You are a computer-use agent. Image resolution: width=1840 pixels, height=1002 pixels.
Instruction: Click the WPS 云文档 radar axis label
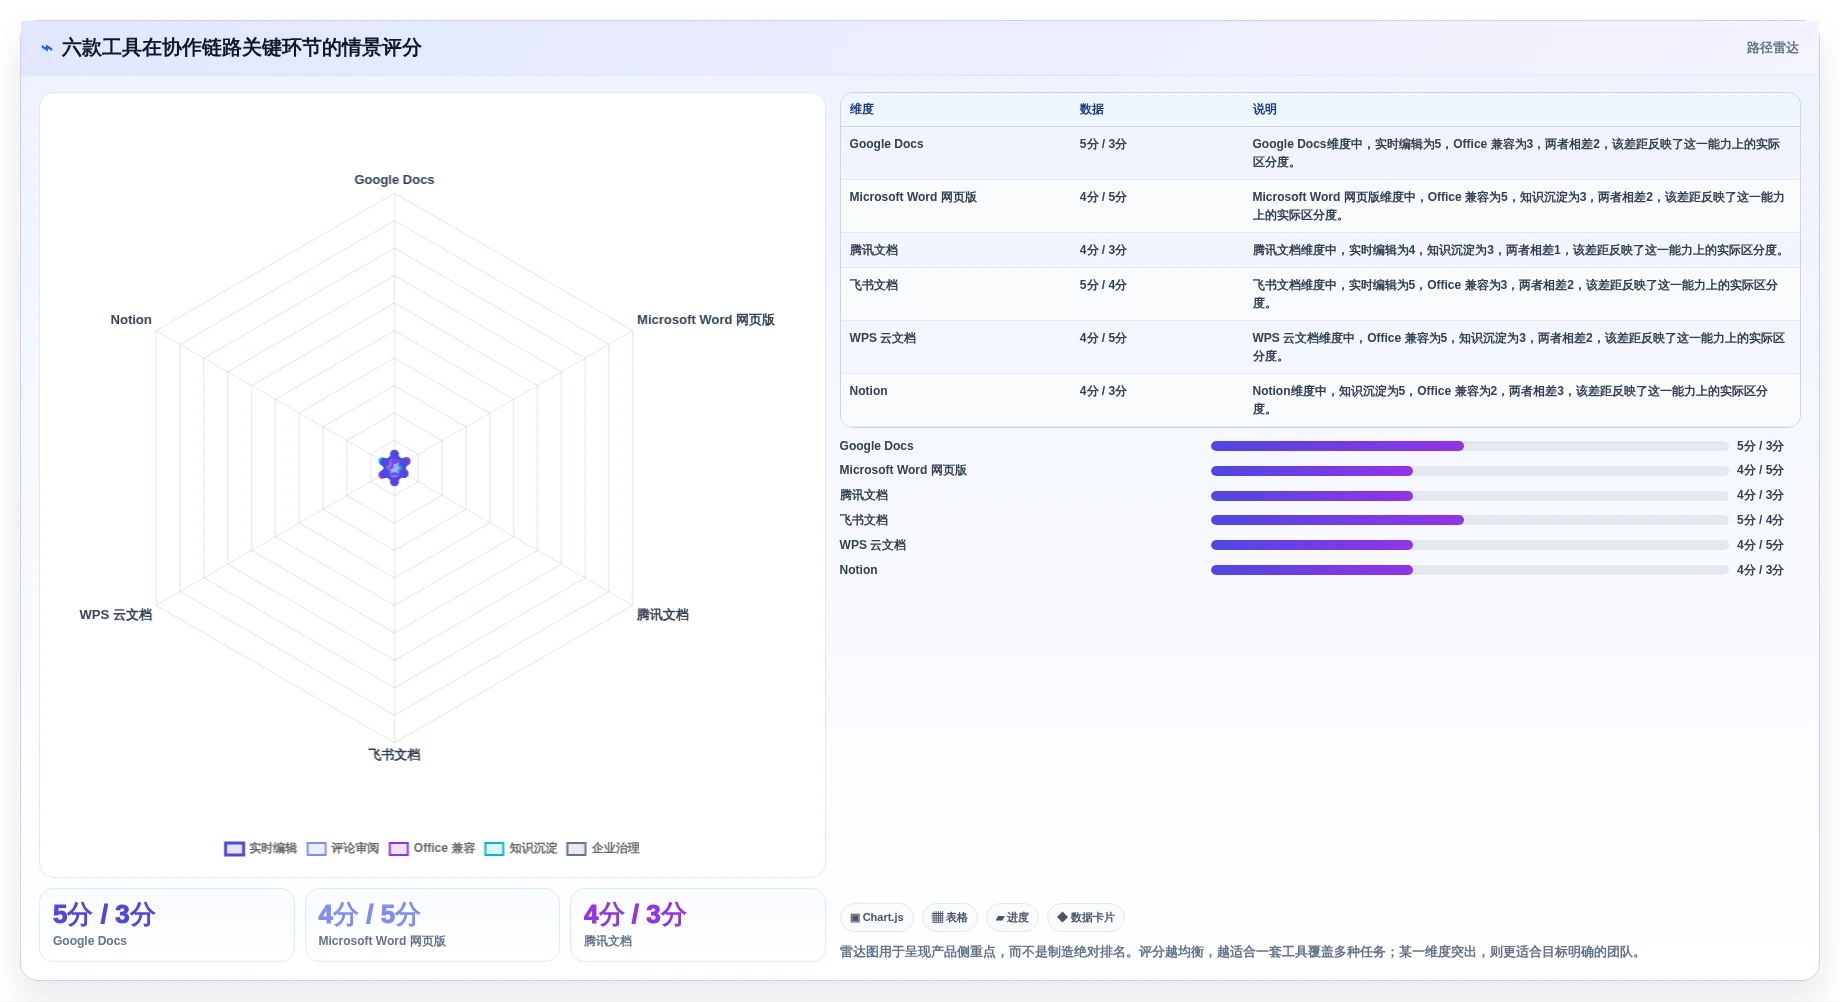[x=116, y=615]
